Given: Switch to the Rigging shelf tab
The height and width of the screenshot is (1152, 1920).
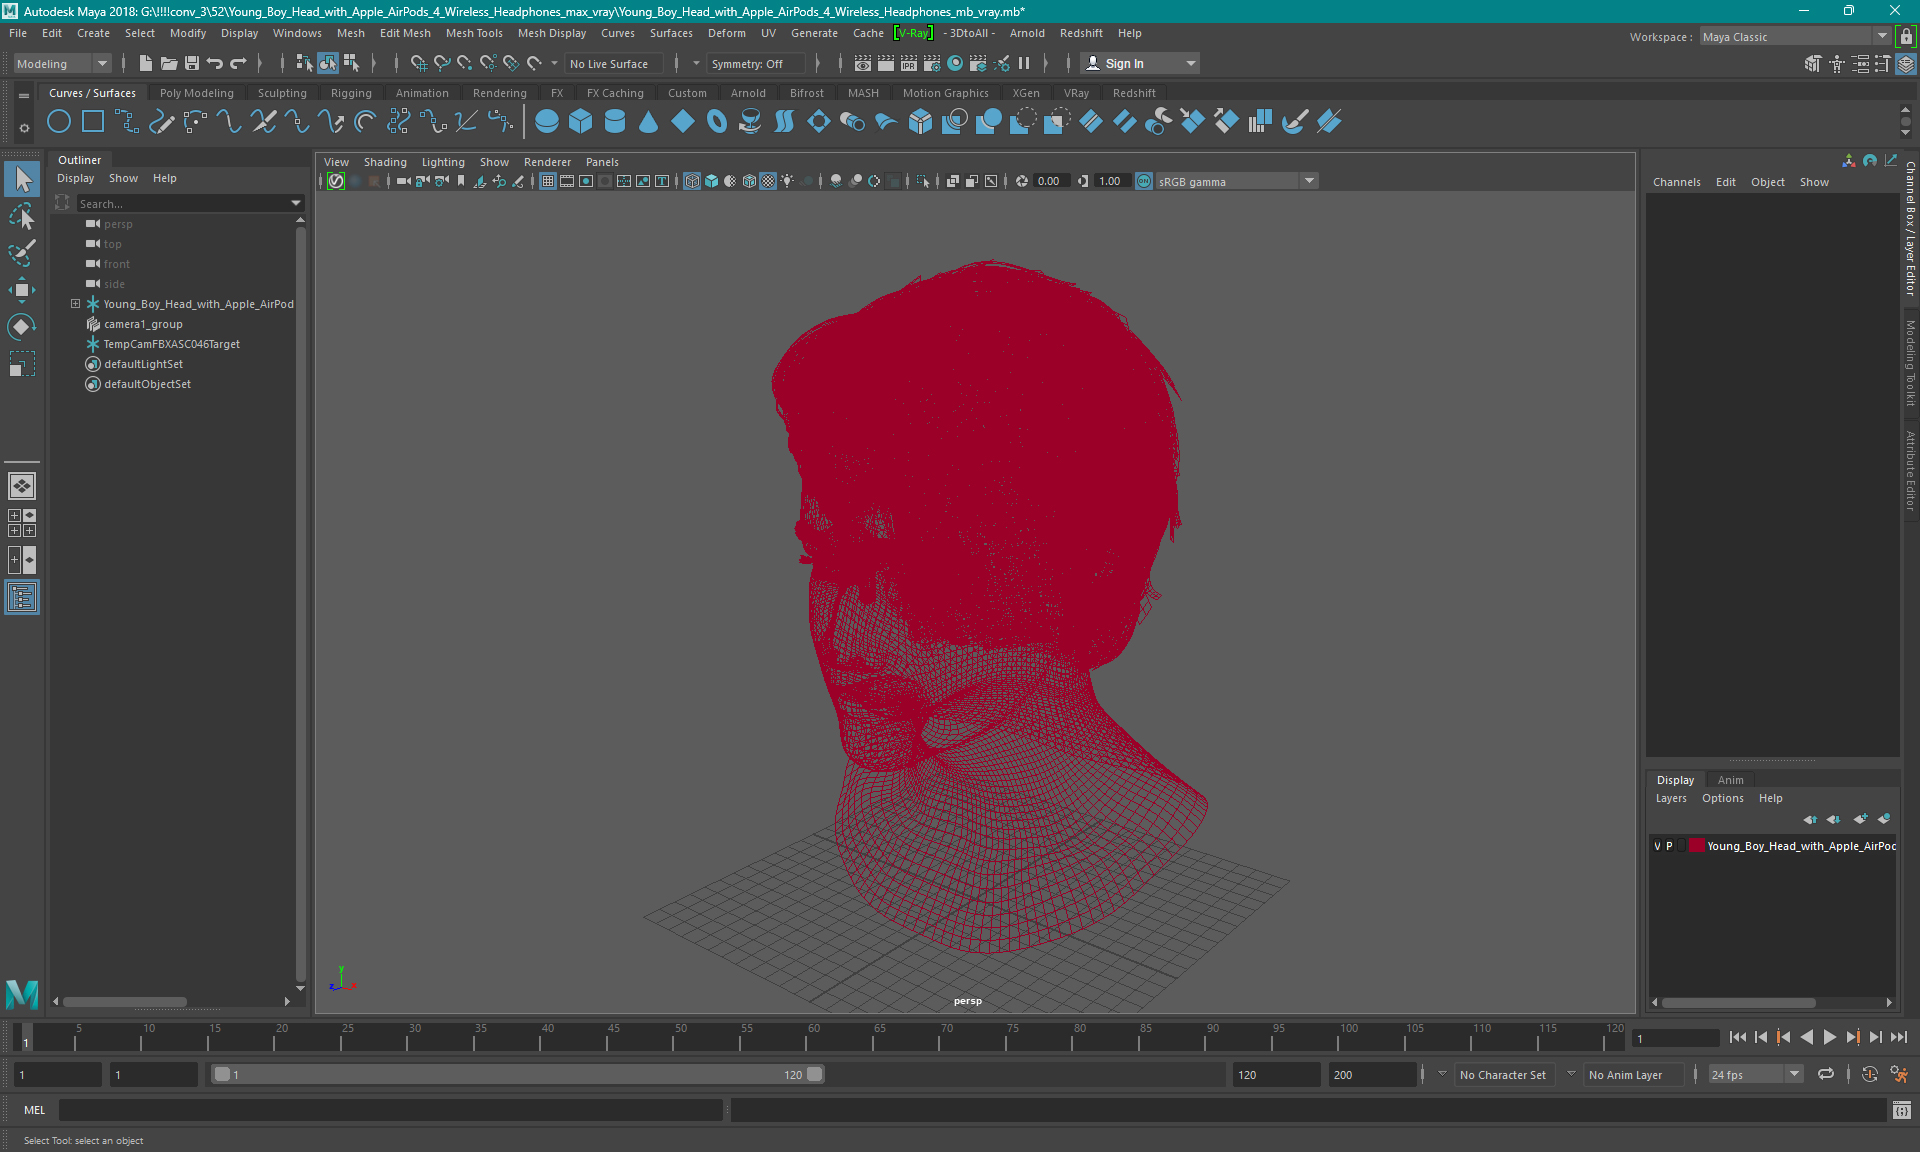Looking at the screenshot, I should pos(351,93).
